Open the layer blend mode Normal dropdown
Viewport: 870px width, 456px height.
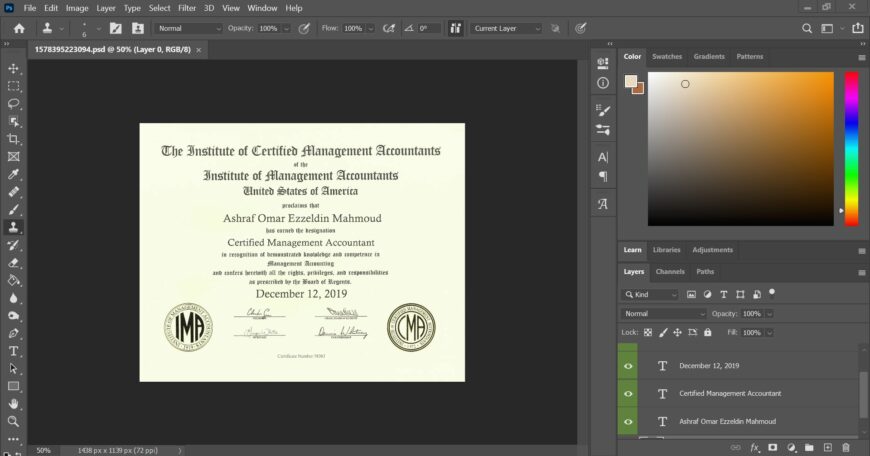coord(663,314)
